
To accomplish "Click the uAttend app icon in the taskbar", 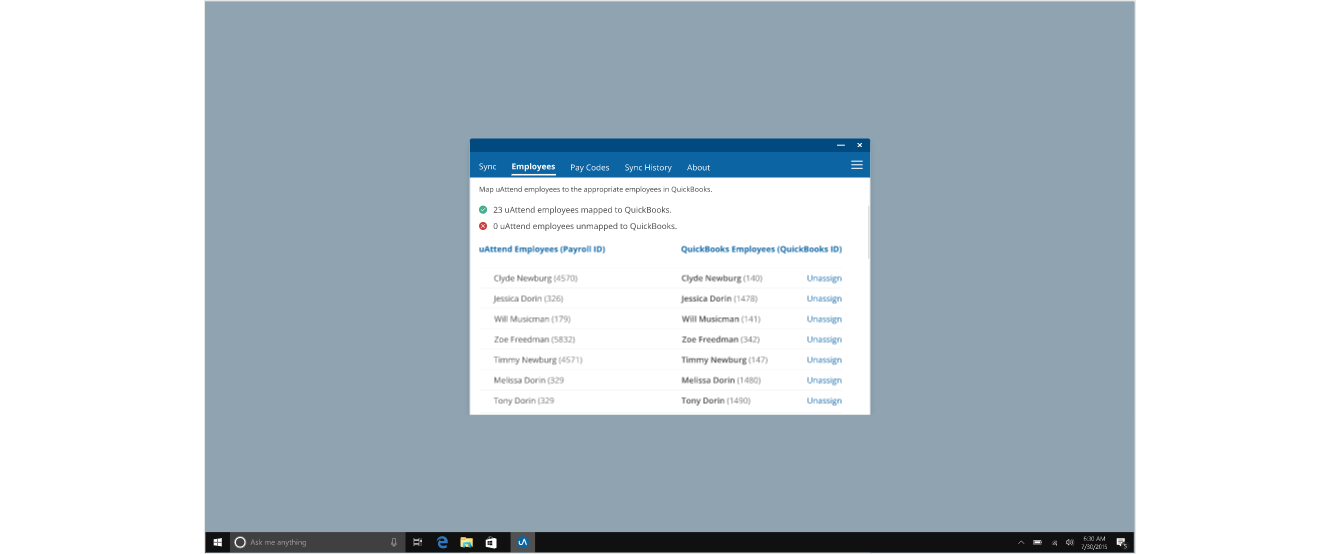I will 521,542.
